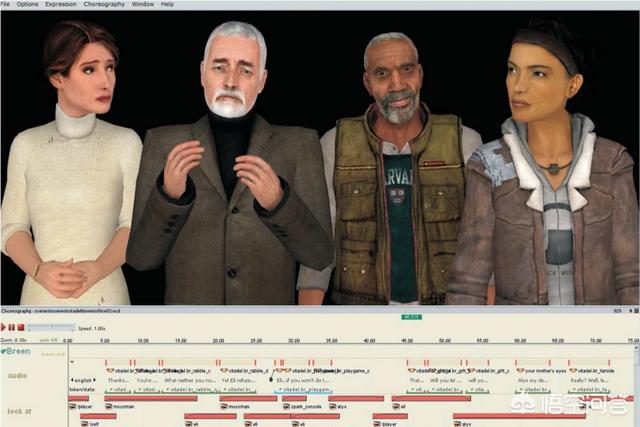Click the eli eye icon near 43.00

pos(396,407)
